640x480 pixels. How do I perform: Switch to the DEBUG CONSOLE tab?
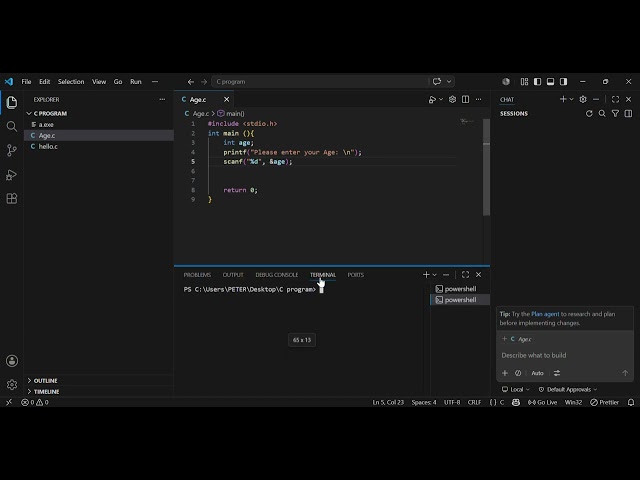pos(277,275)
